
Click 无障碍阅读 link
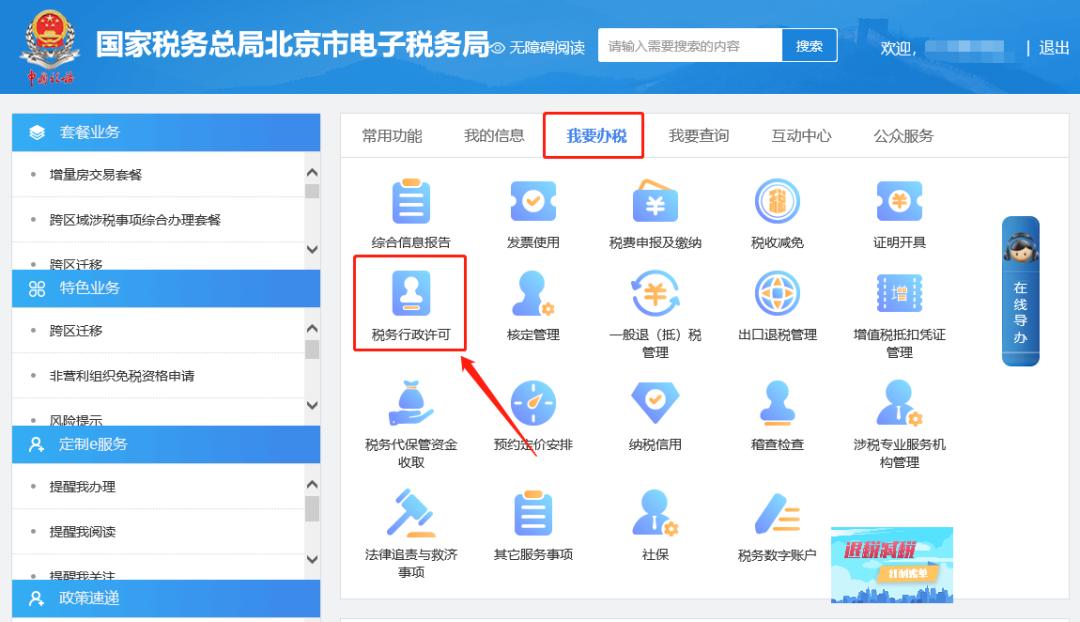[539, 48]
